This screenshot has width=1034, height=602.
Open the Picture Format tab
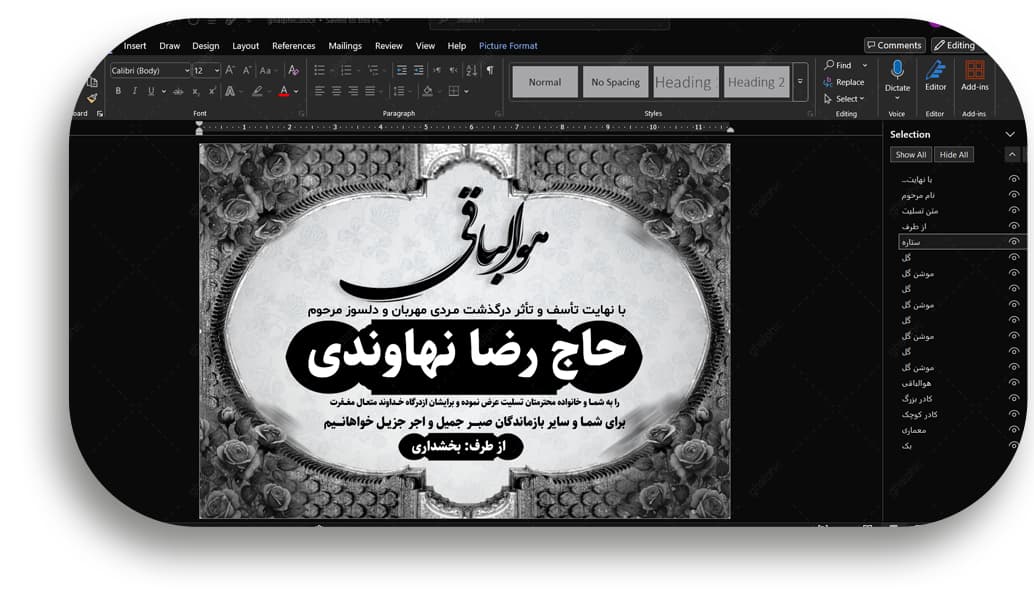tap(508, 46)
